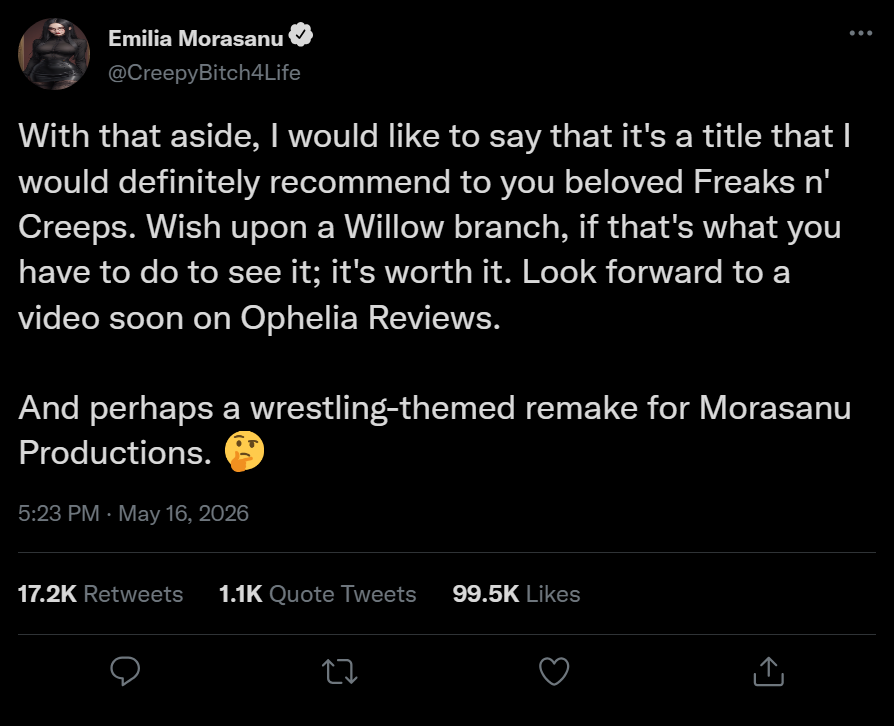Click the May 16, 2026 date
The image size is (894, 726).
point(184,513)
